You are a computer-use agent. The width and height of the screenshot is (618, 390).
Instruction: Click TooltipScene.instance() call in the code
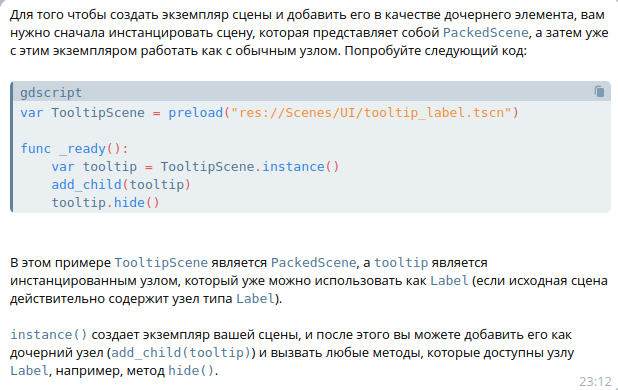pyautogui.click(x=249, y=167)
